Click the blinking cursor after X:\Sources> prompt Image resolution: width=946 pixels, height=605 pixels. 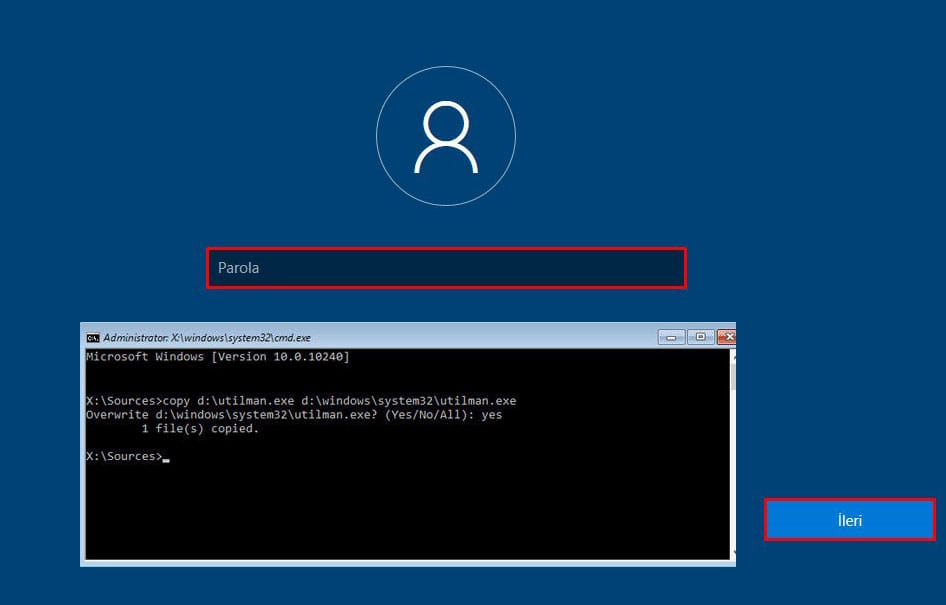coord(166,457)
